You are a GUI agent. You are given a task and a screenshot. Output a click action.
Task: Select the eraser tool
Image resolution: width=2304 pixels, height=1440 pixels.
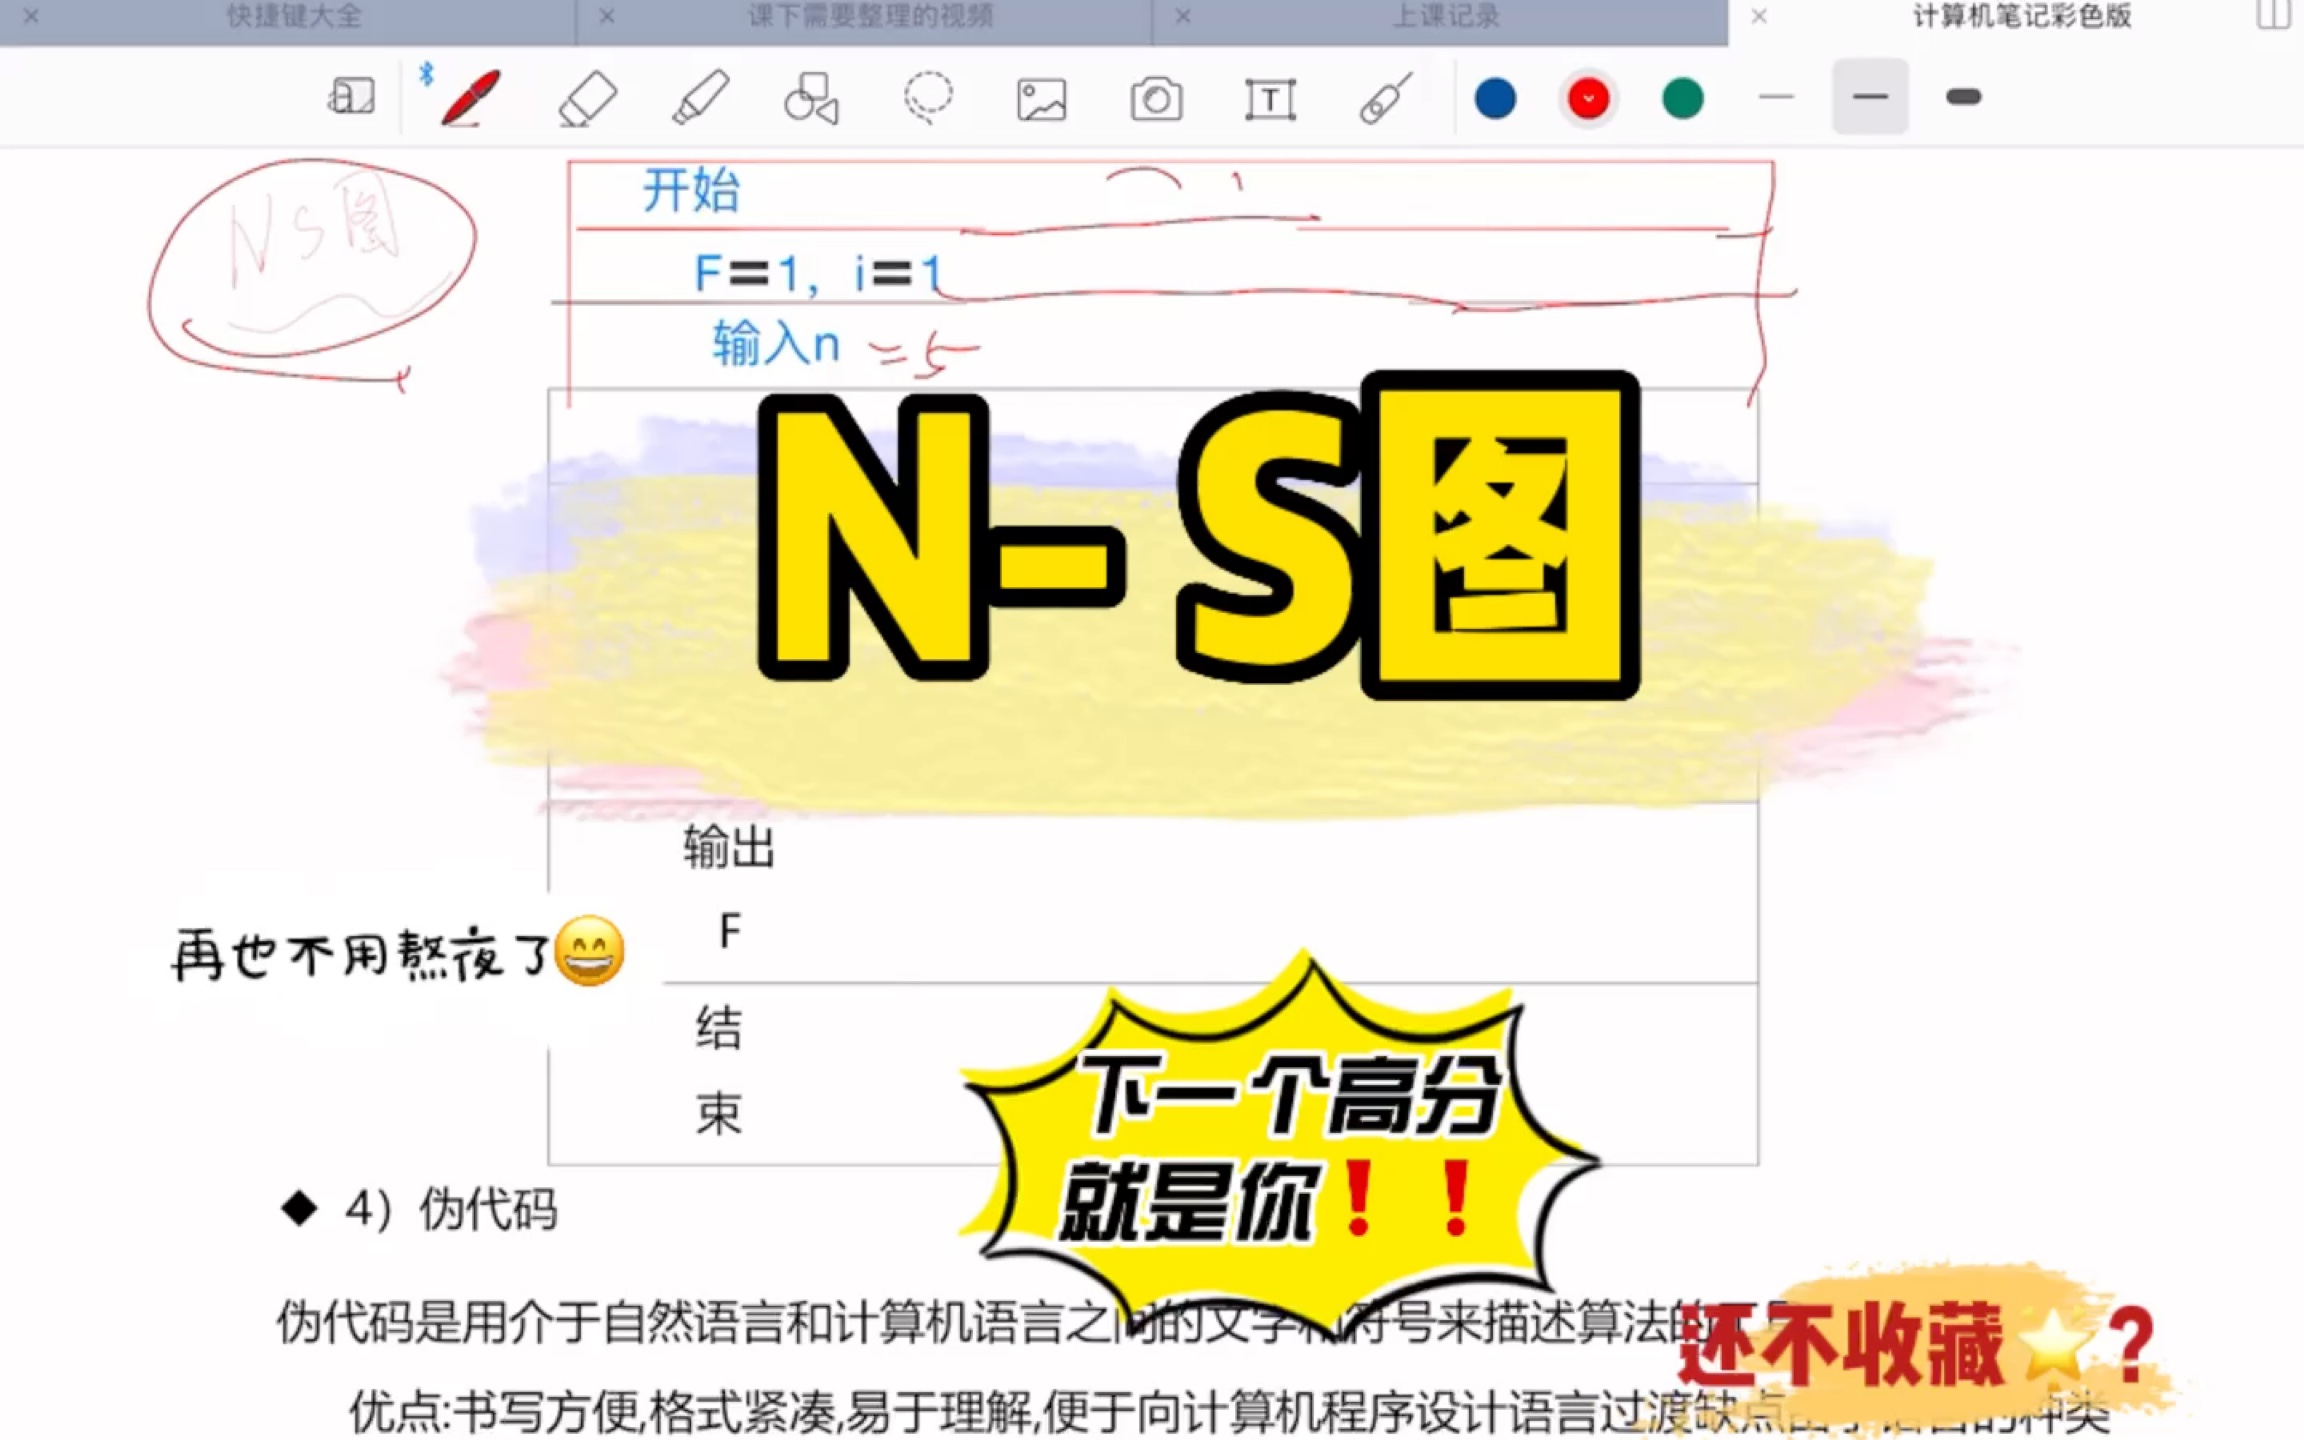click(587, 98)
